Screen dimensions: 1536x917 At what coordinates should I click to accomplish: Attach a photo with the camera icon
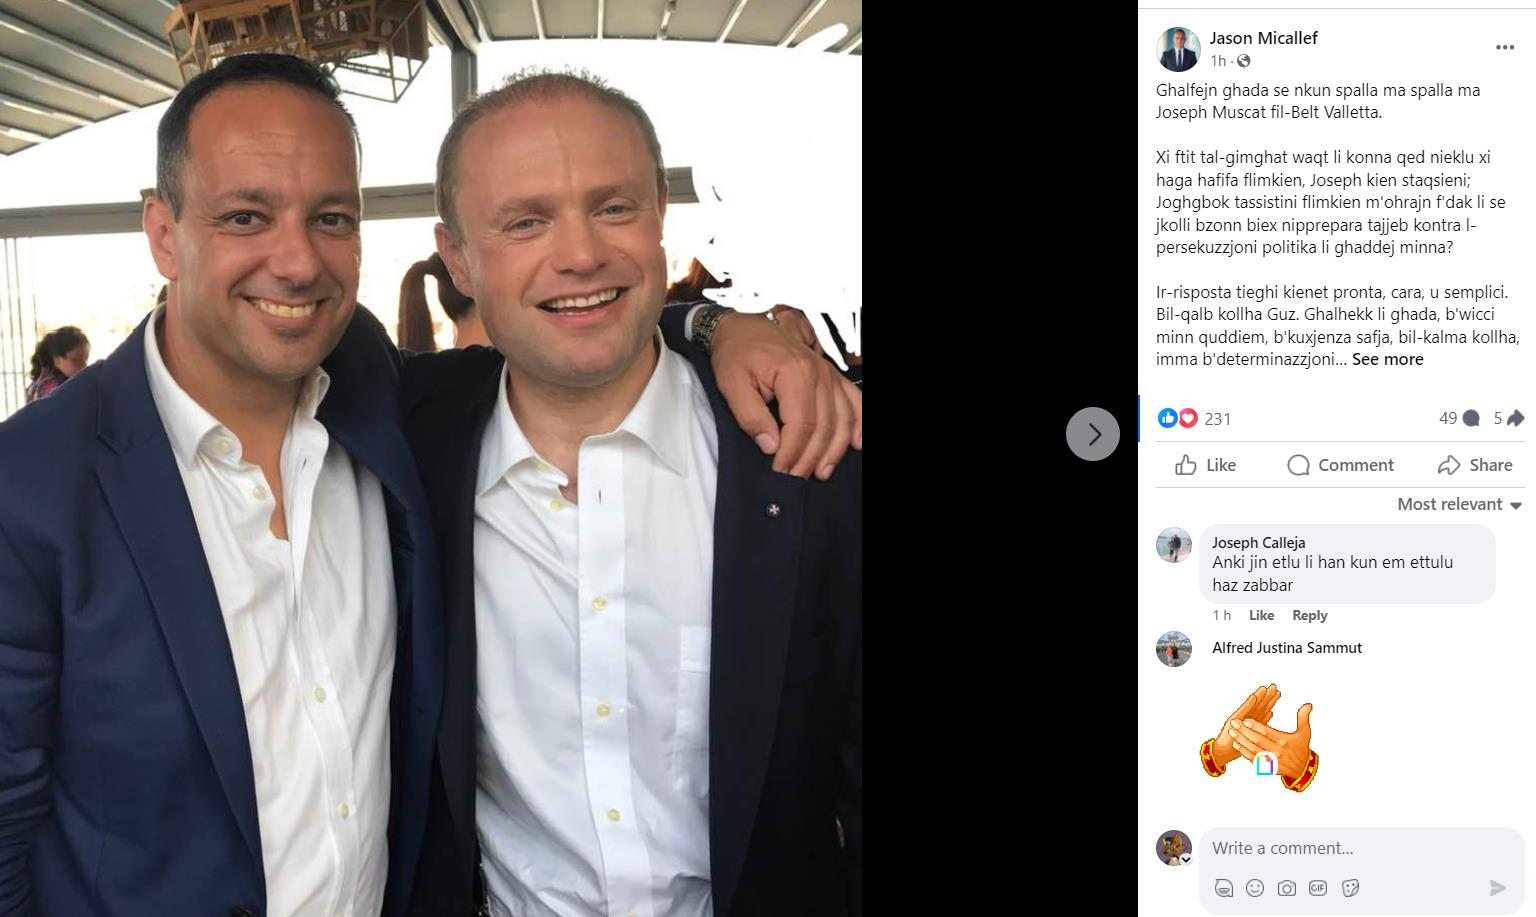click(x=1287, y=887)
